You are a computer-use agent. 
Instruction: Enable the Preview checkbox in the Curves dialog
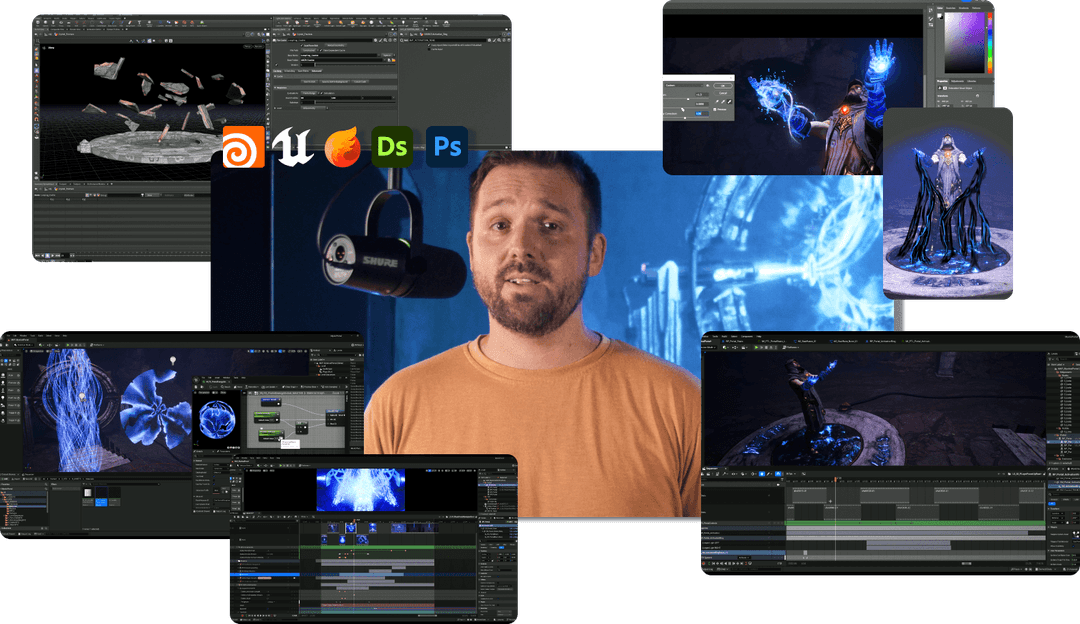coord(715,109)
